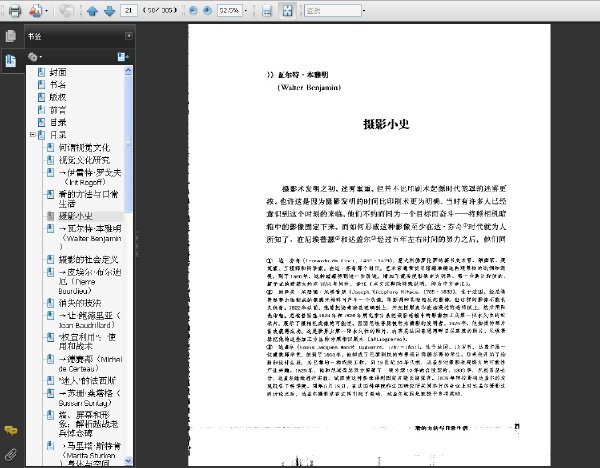Click the new bookmark icon

[123, 57]
